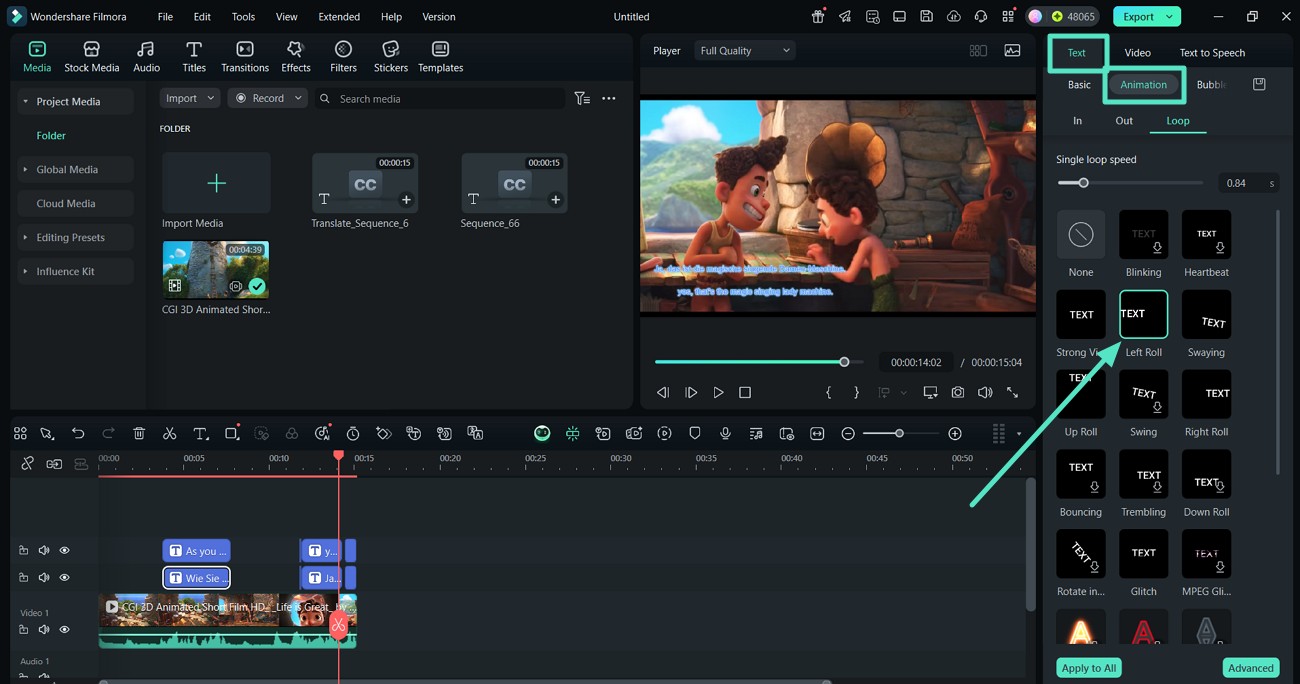
Task: Open the Record dropdown
Action: tap(266, 98)
